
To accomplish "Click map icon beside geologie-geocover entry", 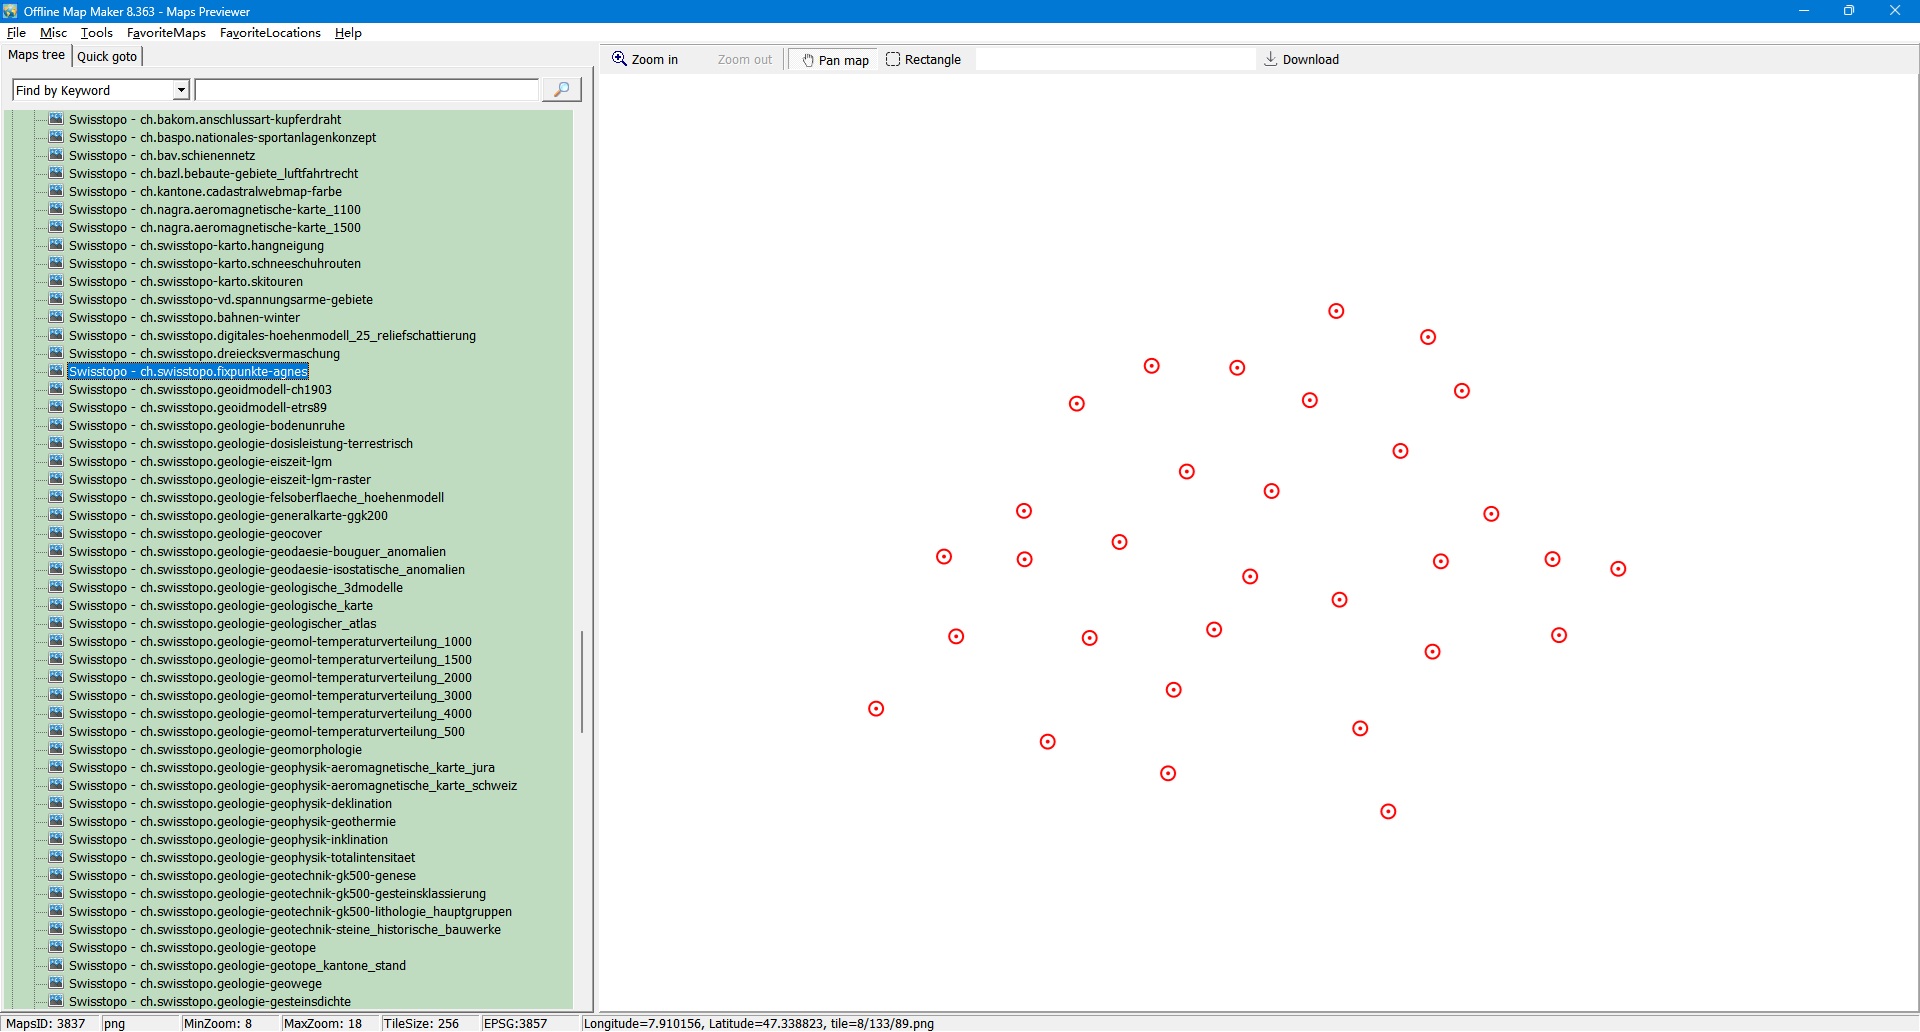I will [x=56, y=533].
